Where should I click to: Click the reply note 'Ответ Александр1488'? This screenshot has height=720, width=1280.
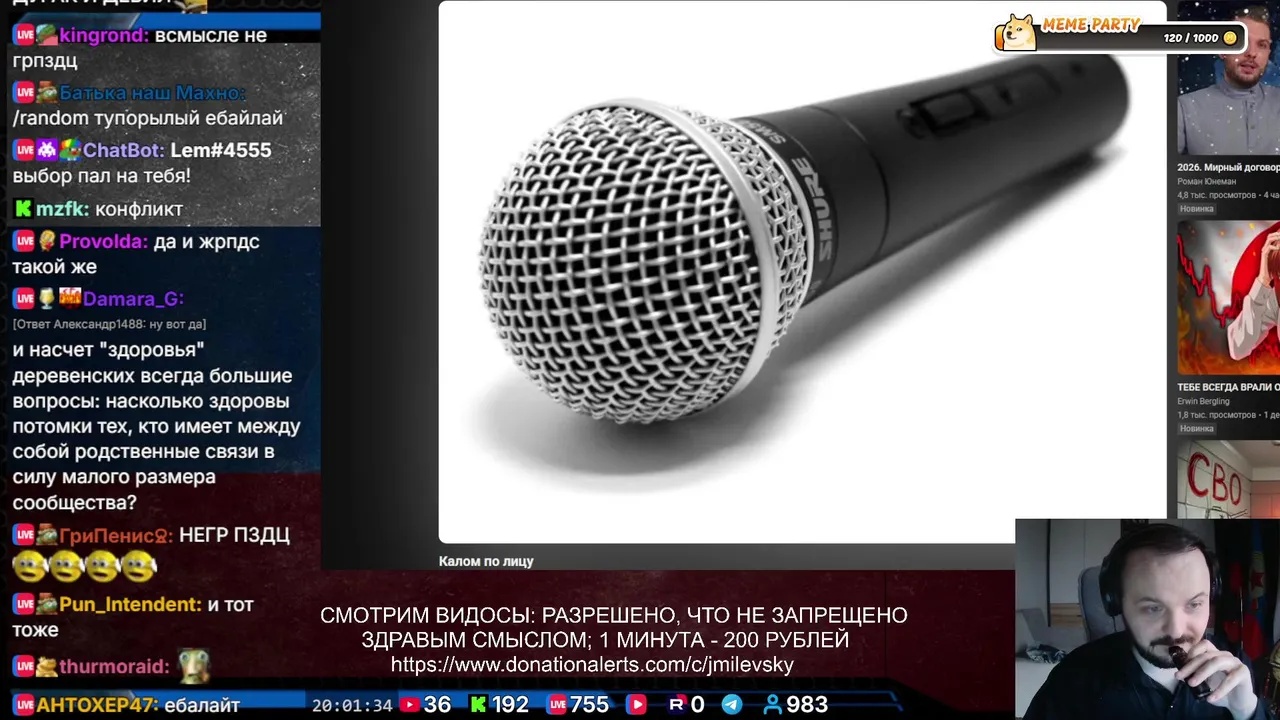tap(109, 324)
